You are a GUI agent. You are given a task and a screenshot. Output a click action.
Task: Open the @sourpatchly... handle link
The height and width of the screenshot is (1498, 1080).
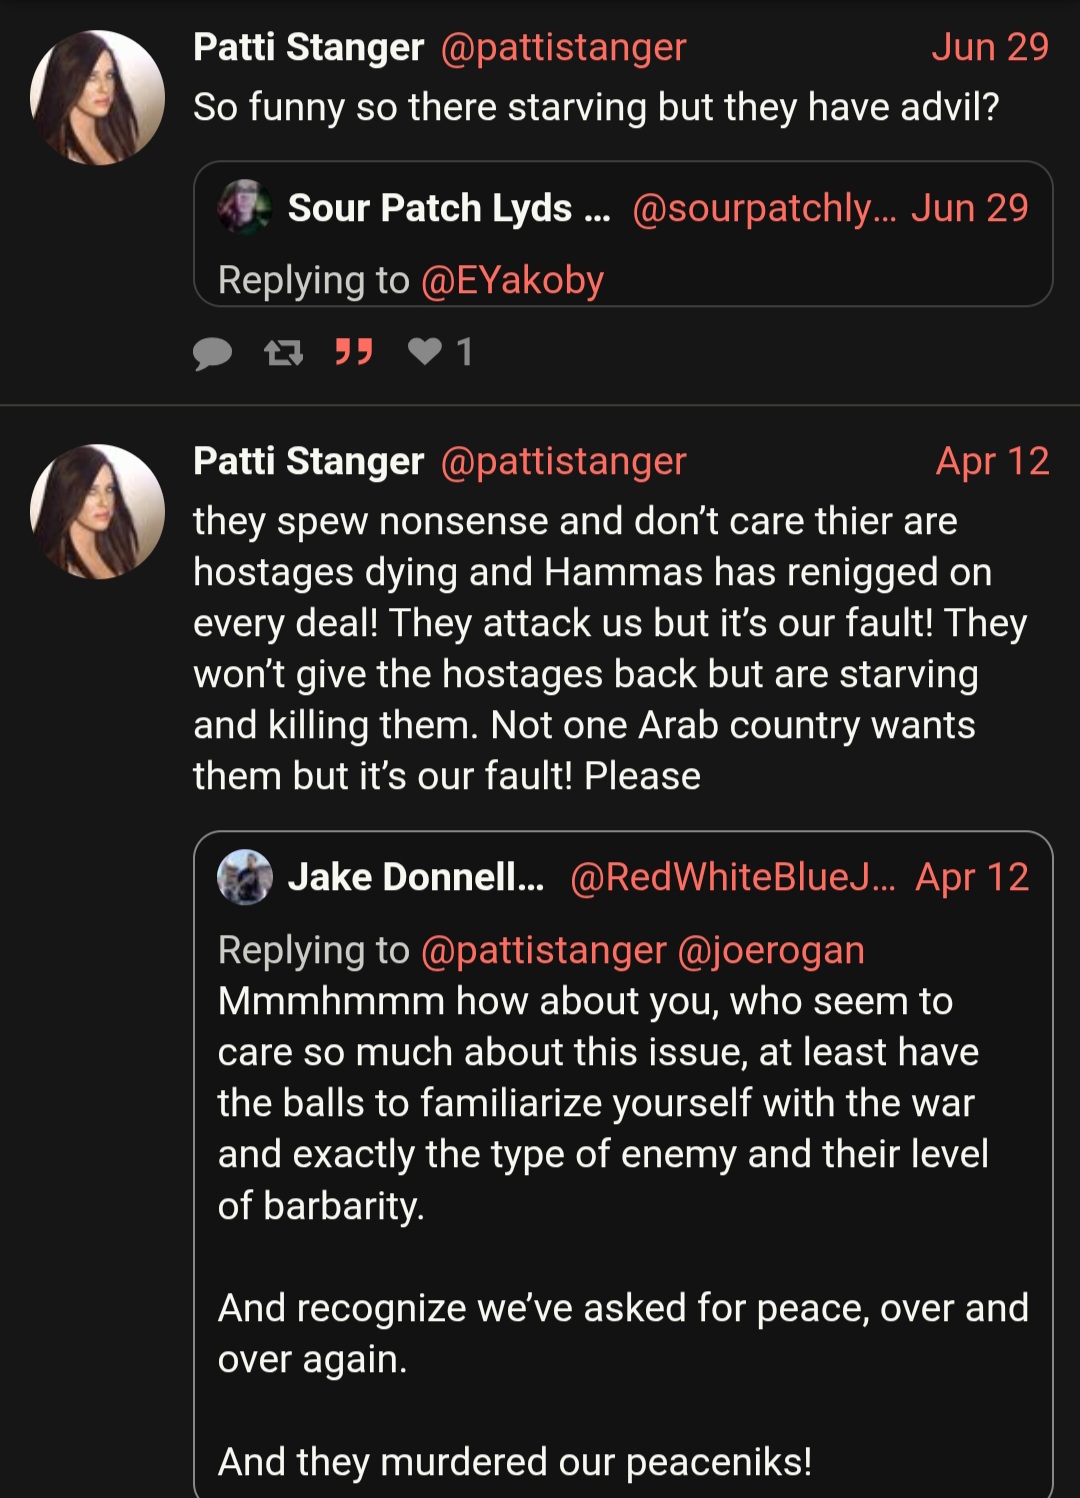764,208
